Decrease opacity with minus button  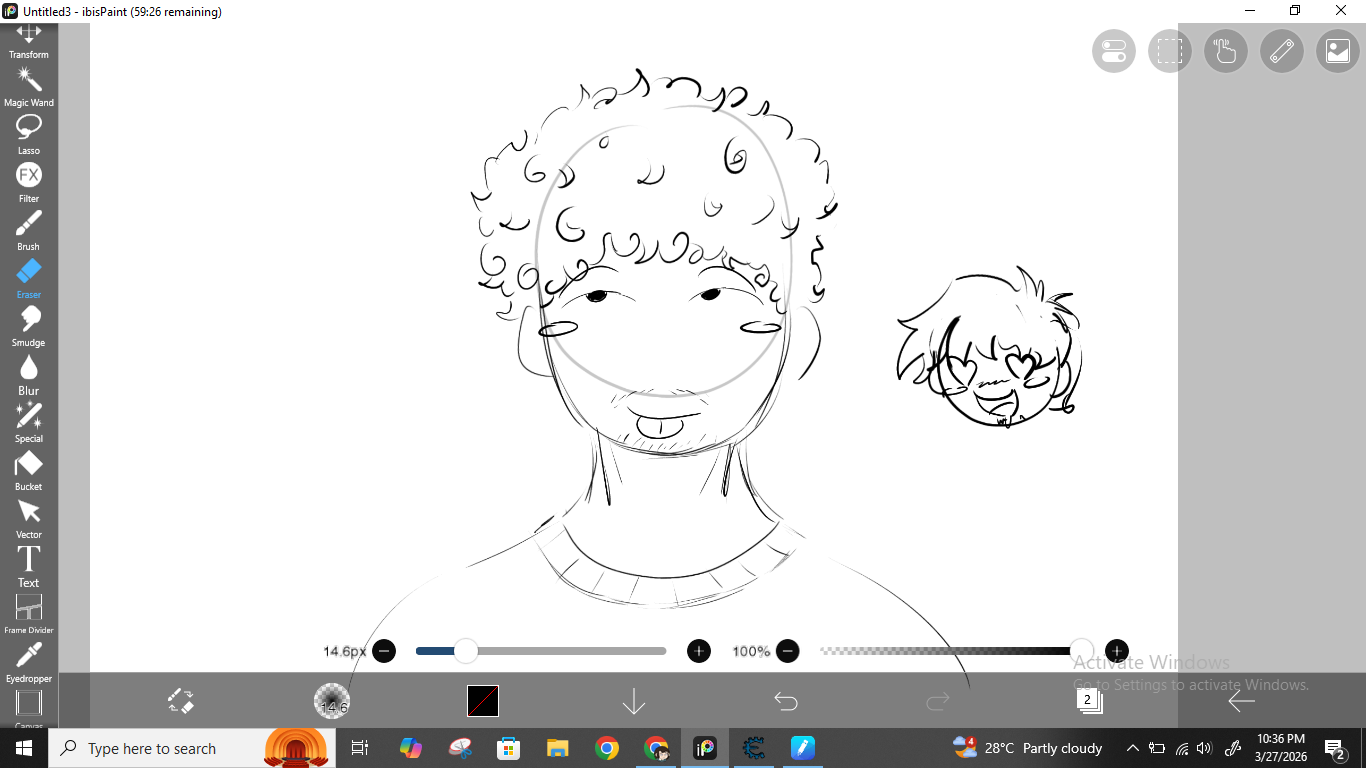[788, 651]
